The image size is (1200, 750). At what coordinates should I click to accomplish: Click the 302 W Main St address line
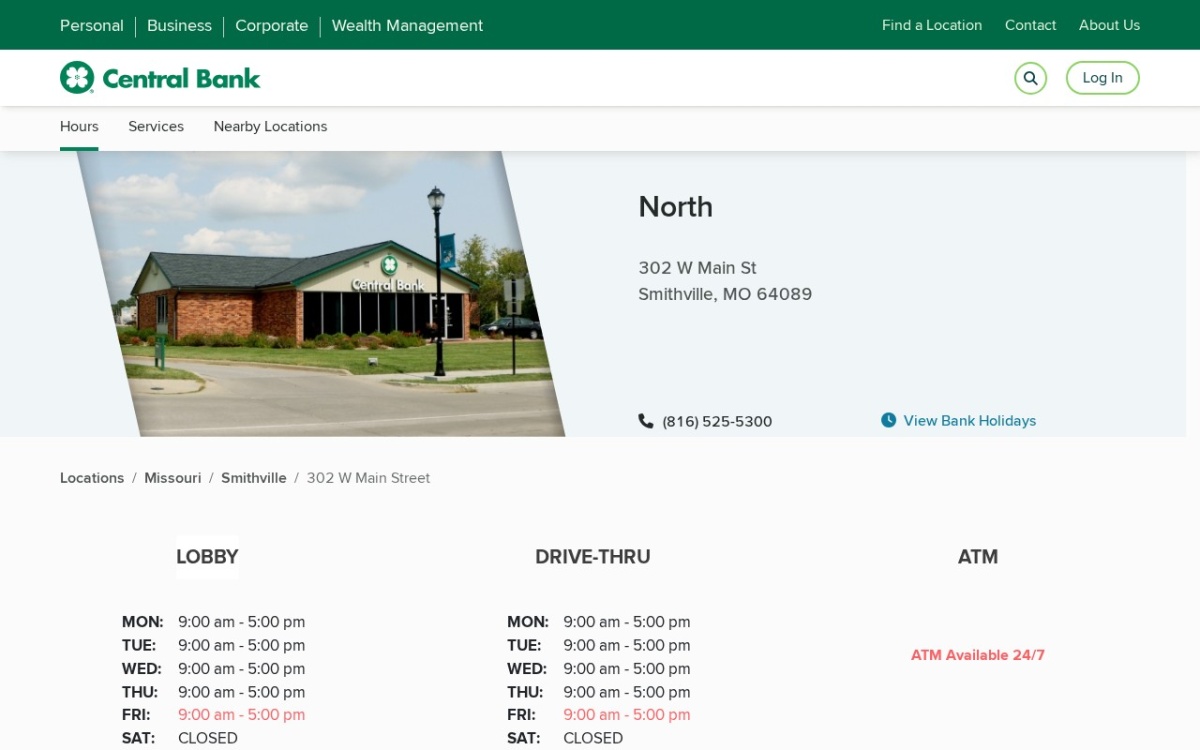pyautogui.click(x=697, y=268)
